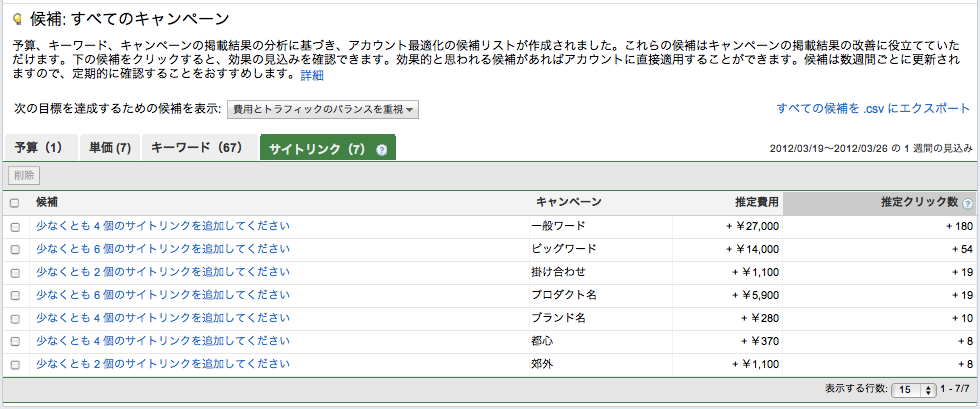Open the 費用とトラフィックのバランスを重視 dropdown
Image resolution: width=980 pixels, height=409 pixels.
323,109
